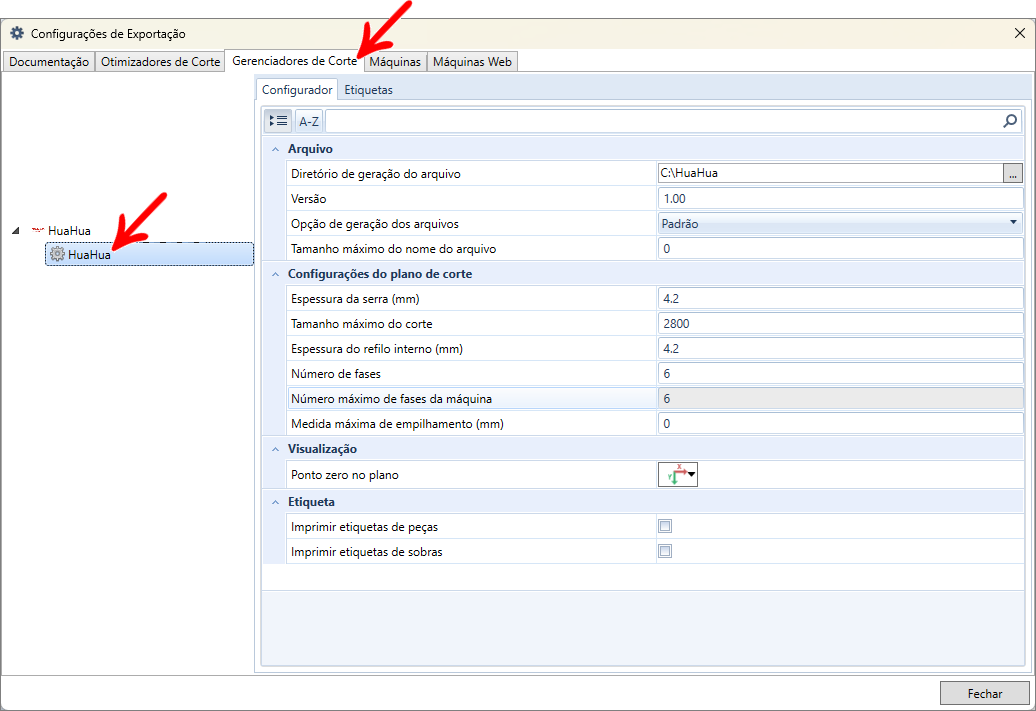Click Número máximo de fases da máquina label
The height and width of the screenshot is (711, 1036).
click(391, 399)
